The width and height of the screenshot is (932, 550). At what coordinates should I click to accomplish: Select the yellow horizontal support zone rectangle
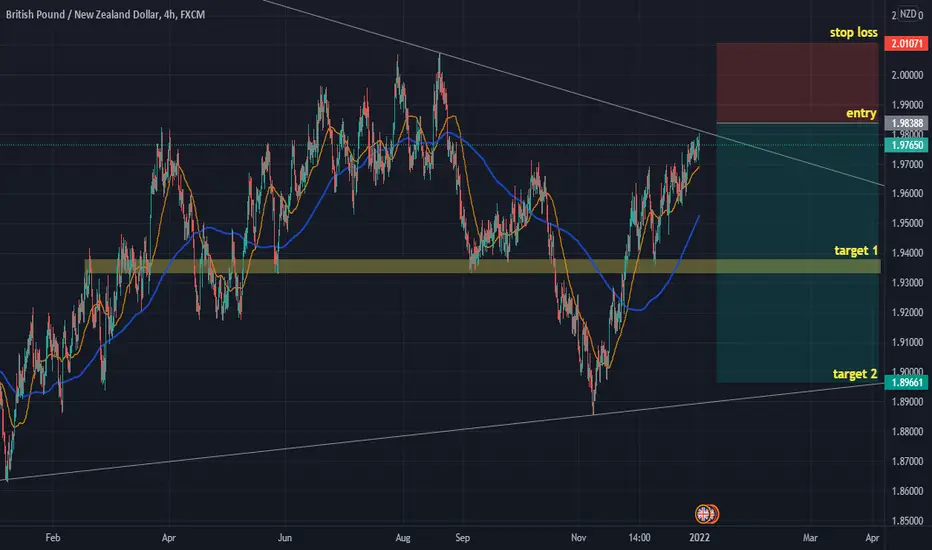point(482,266)
